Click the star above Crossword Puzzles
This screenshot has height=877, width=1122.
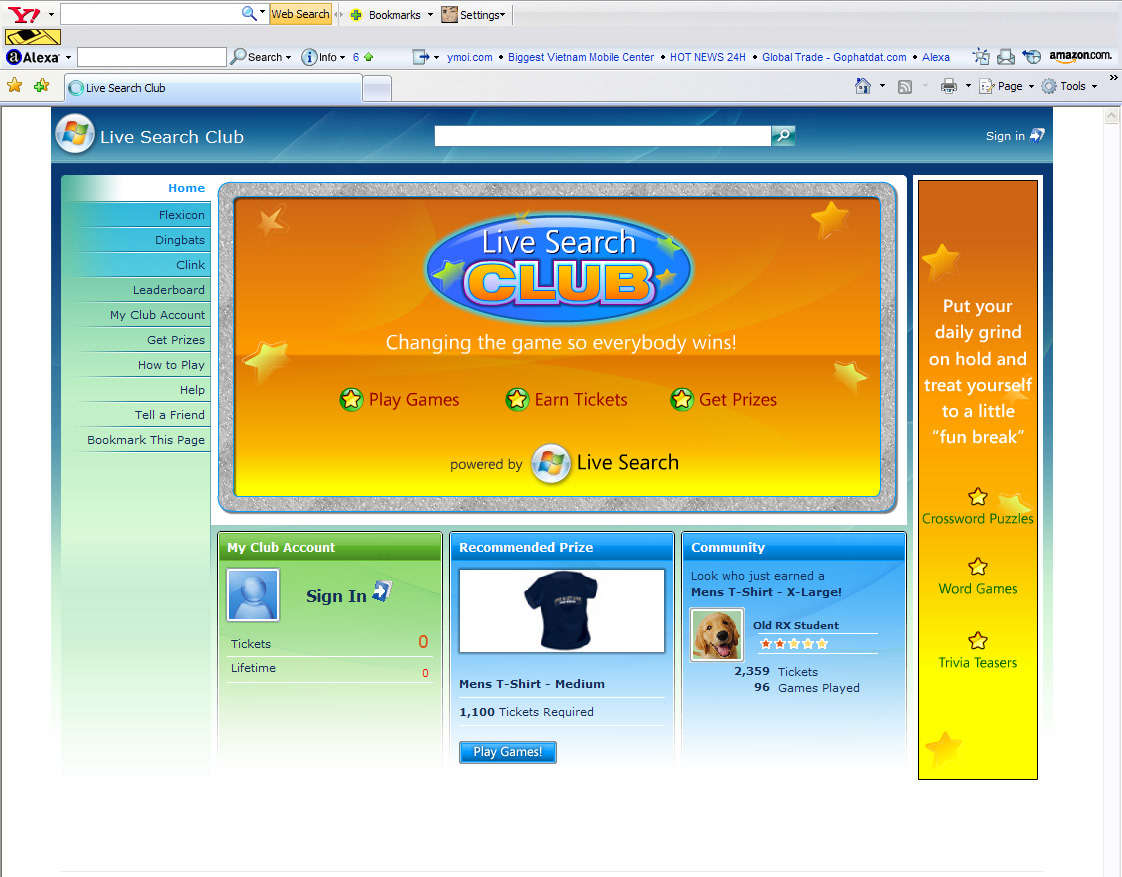(x=977, y=496)
